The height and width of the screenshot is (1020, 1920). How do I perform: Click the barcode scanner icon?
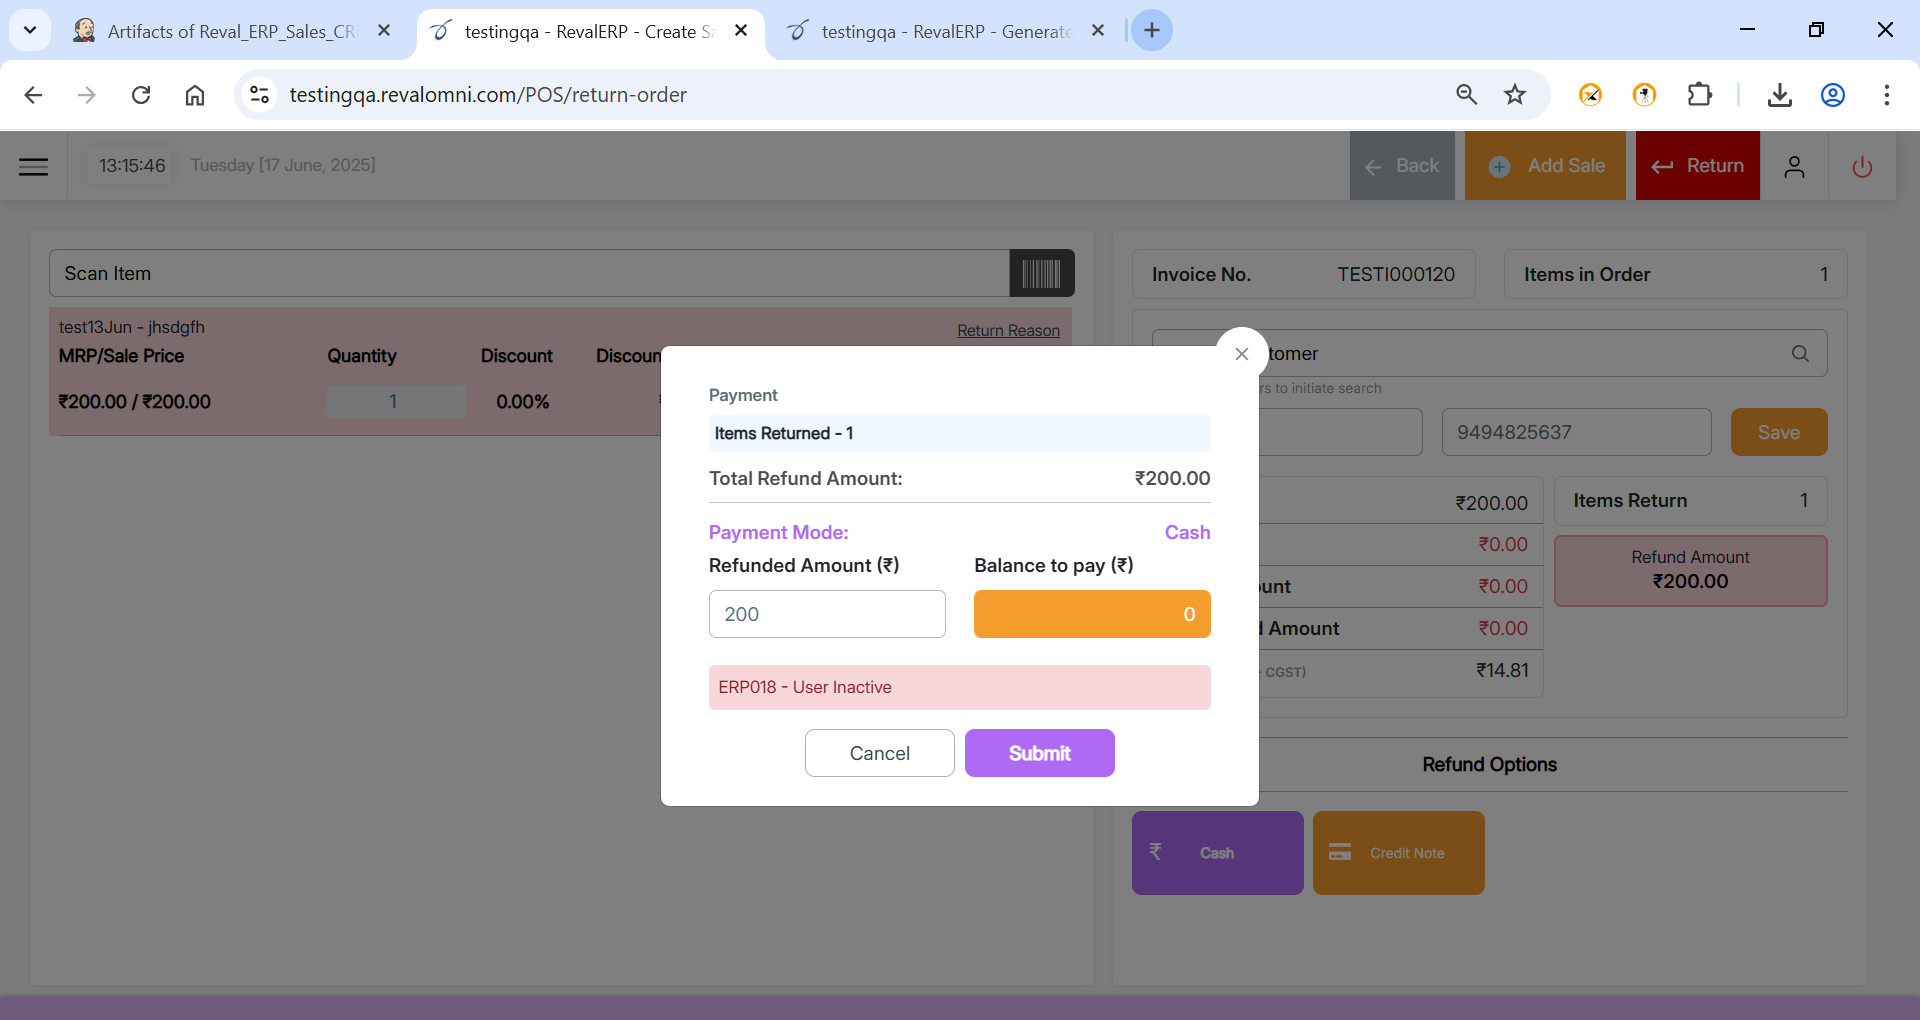pos(1041,273)
